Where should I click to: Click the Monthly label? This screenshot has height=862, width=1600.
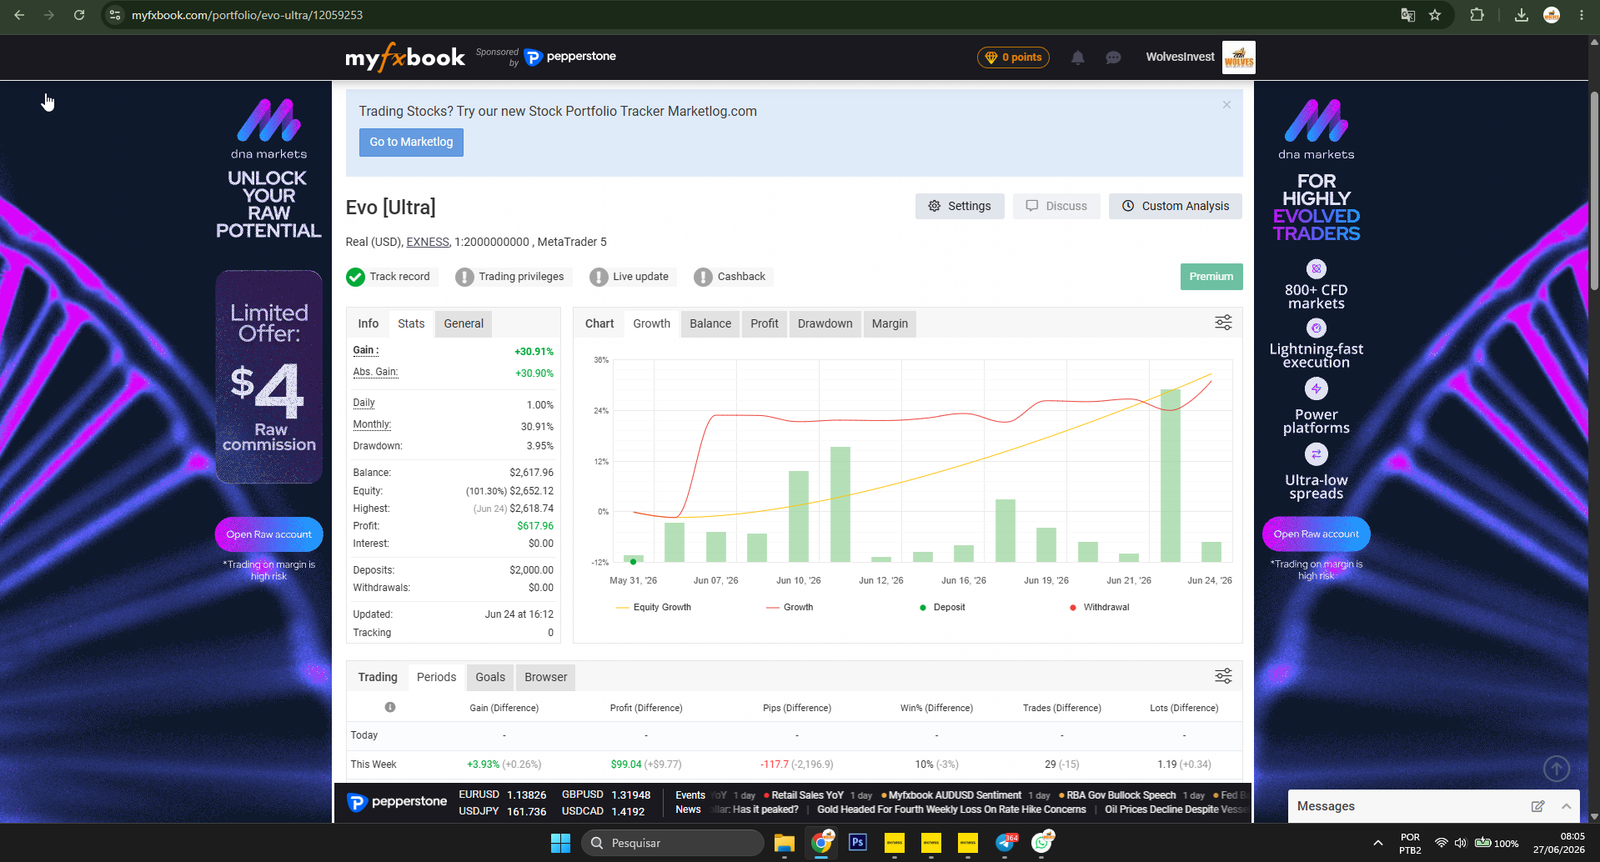pyautogui.click(x=372, y=425)
